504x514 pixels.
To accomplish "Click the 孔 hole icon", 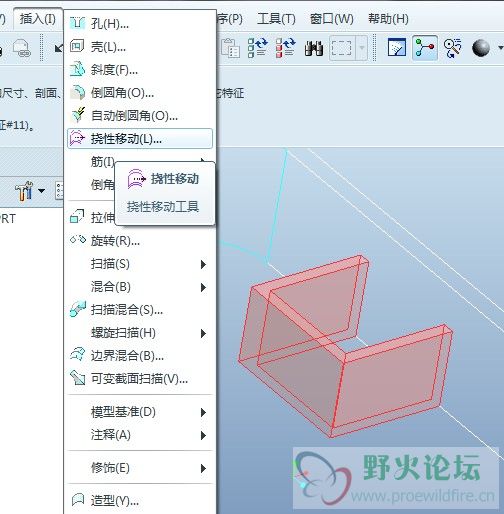I will (77, 23).
